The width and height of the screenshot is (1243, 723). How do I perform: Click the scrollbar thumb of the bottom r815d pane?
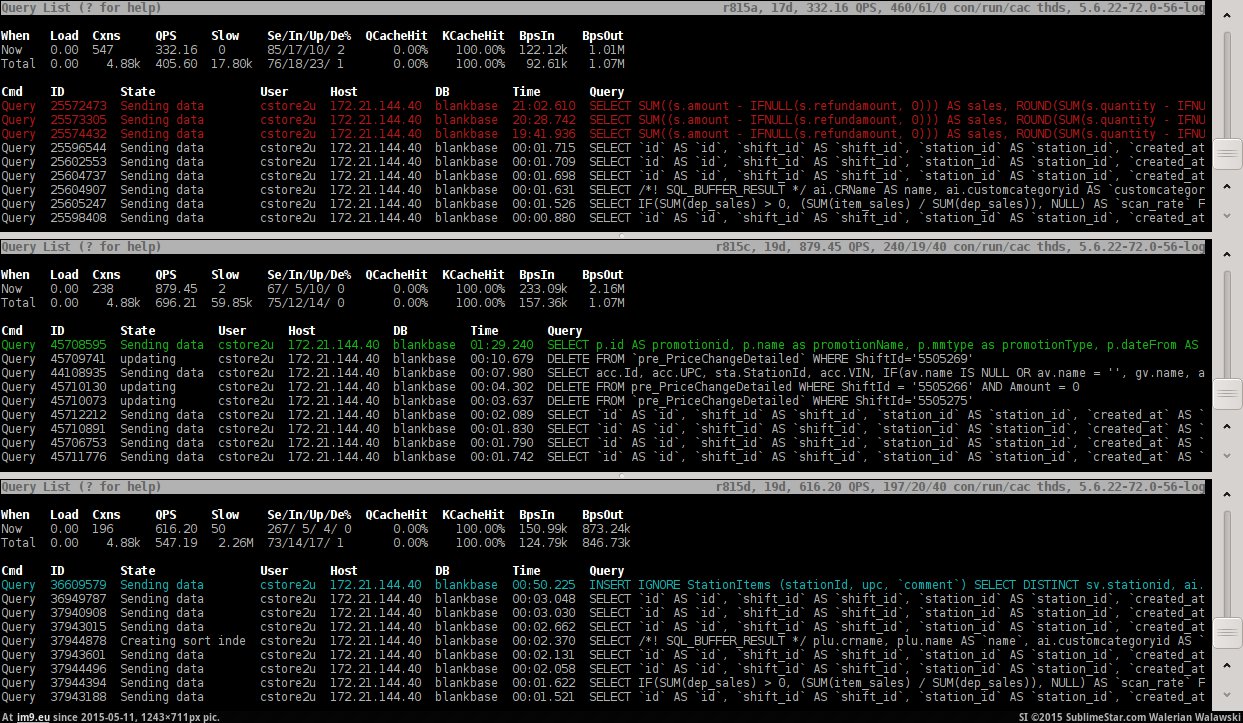coord(1227,633)
